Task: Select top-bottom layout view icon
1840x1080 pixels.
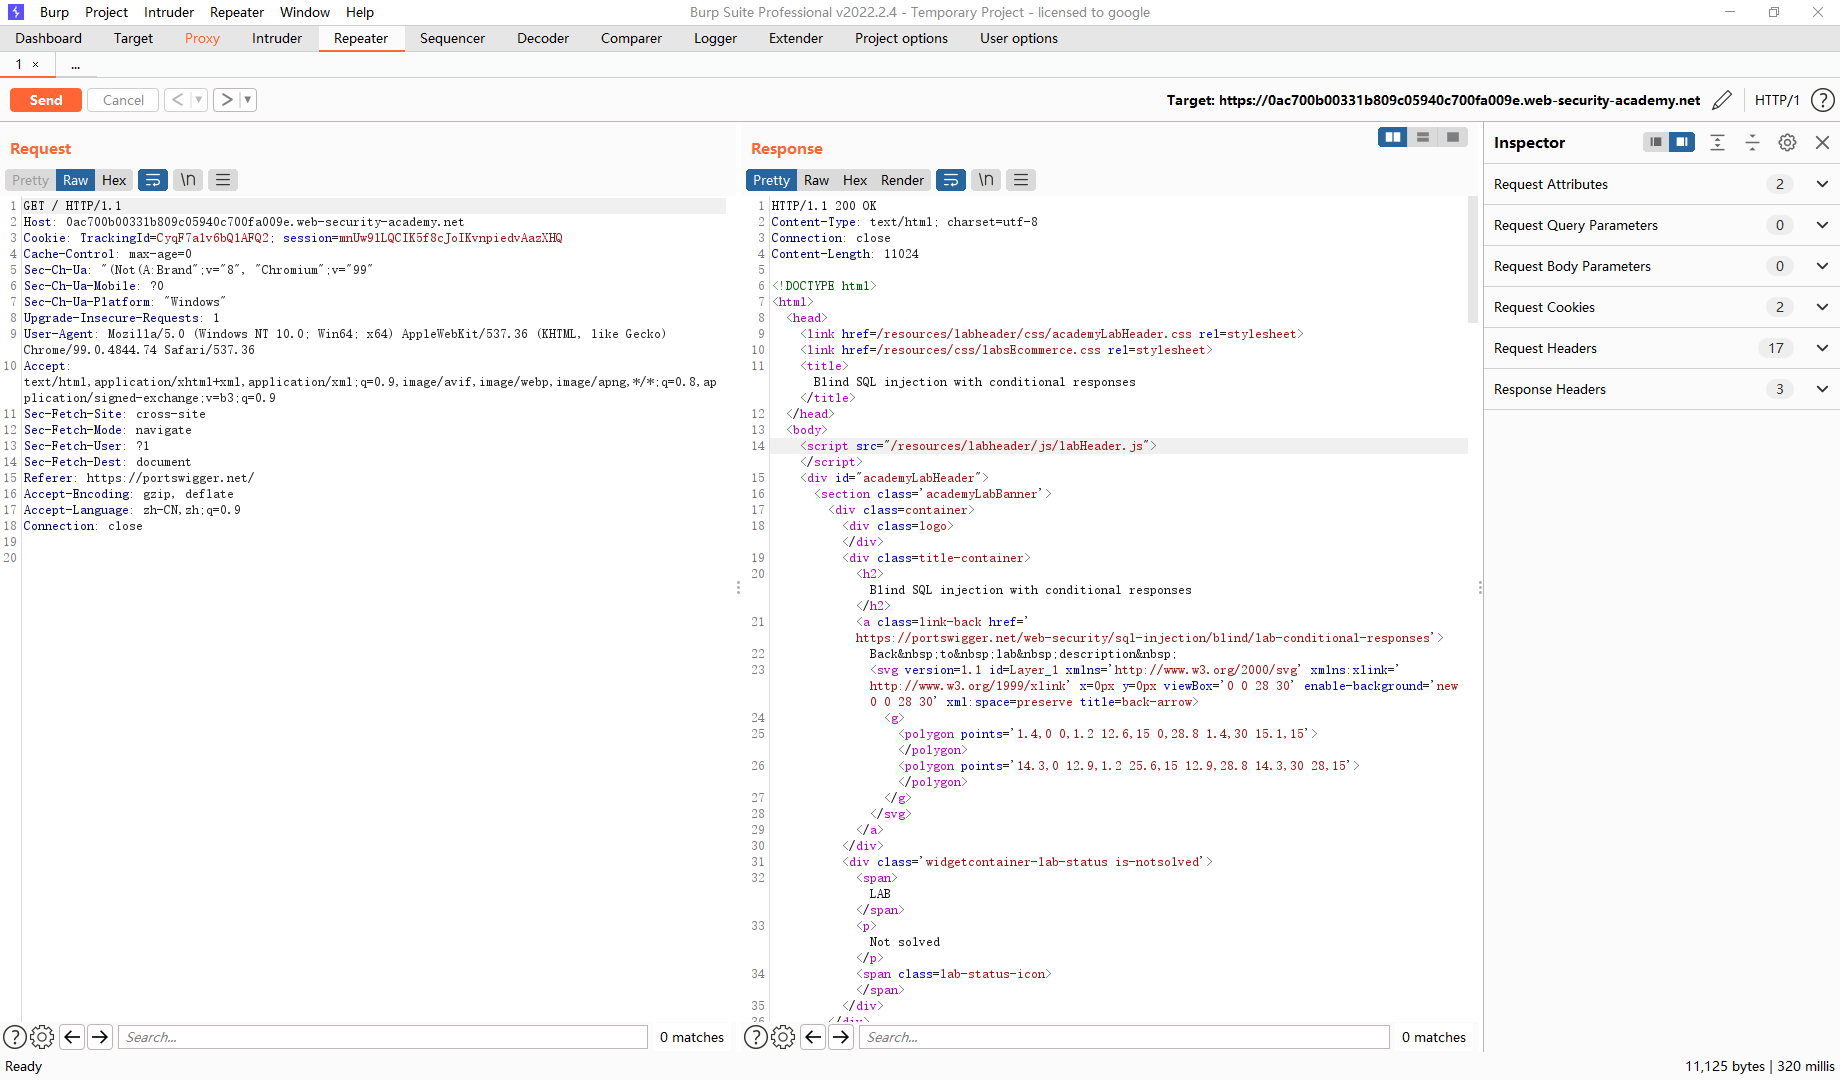Action: tap(1422, 137)
